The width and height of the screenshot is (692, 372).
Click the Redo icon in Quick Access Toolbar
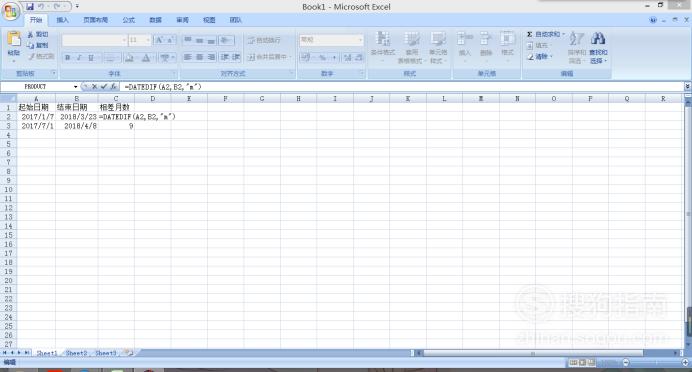(57, 6)
